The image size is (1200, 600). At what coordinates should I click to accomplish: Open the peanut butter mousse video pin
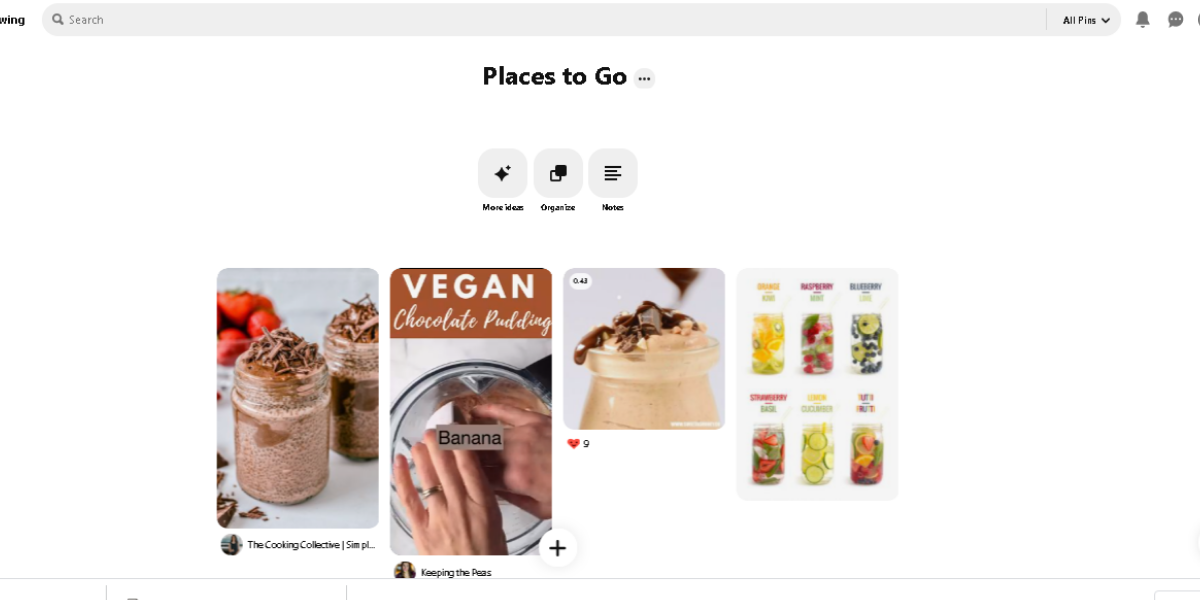pos(644,349)
